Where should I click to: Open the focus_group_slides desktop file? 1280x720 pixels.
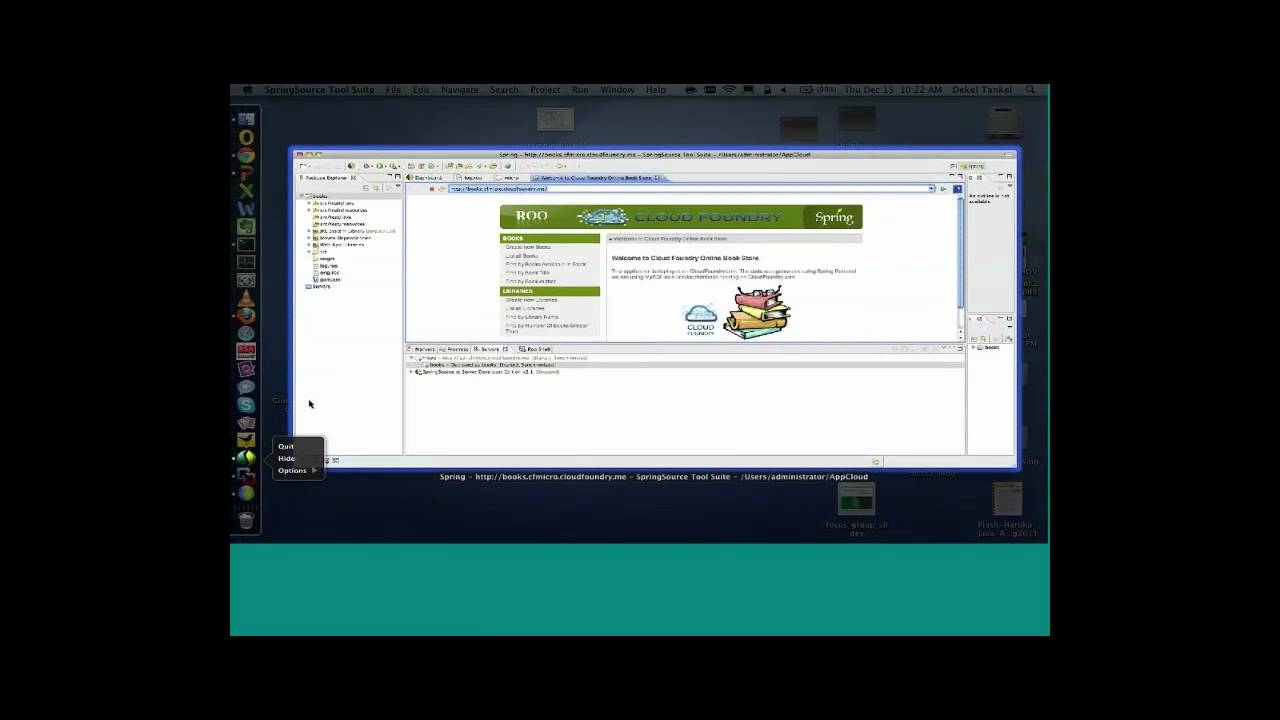click(x=856, y=511)
